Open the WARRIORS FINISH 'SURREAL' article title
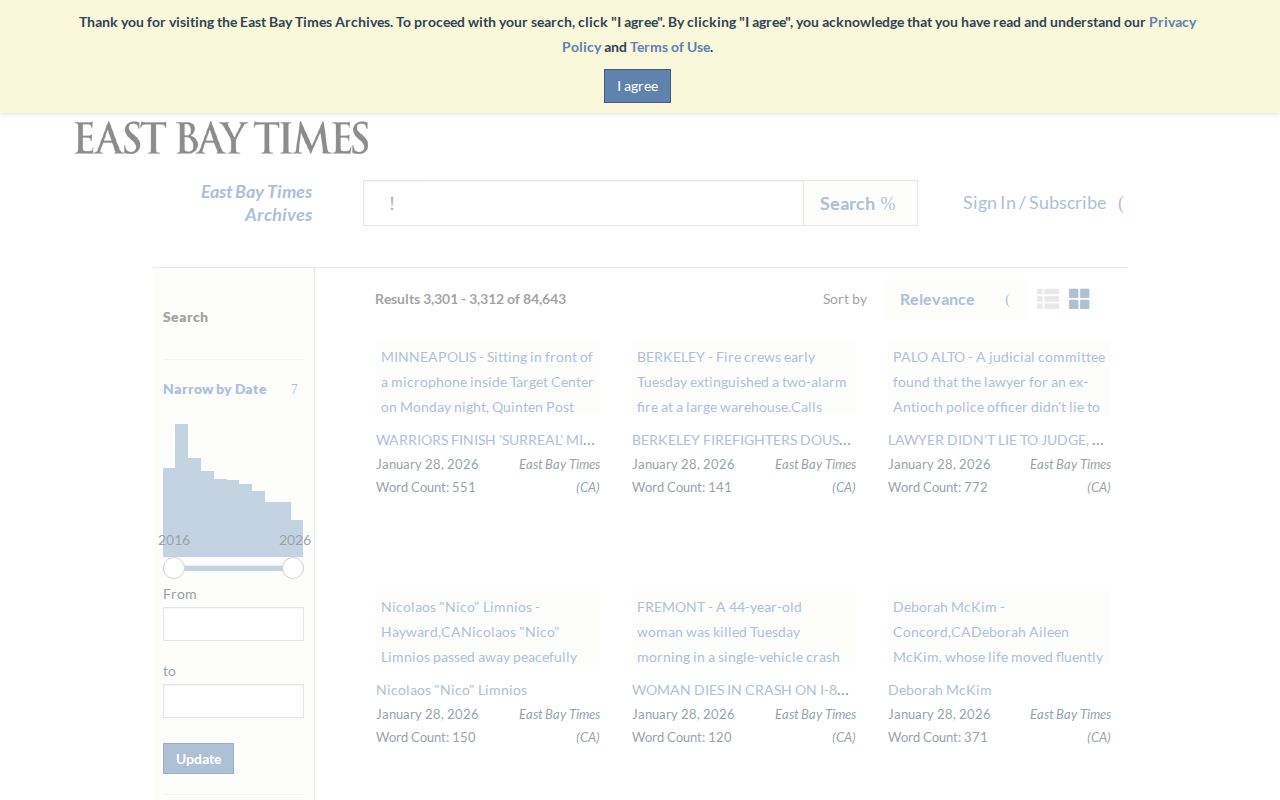The height and width of the screenshot is (800, 1280). pos(488,440)
